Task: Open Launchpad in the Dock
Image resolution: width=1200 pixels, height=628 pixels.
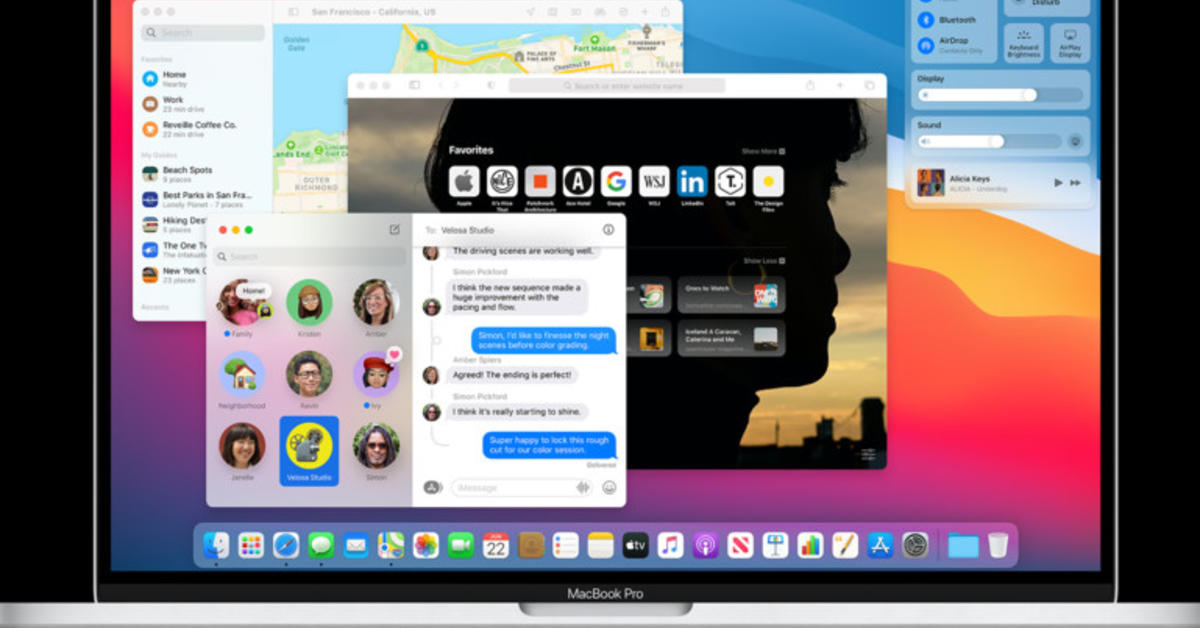Action: pyautogui.click(x=251, y=545)
